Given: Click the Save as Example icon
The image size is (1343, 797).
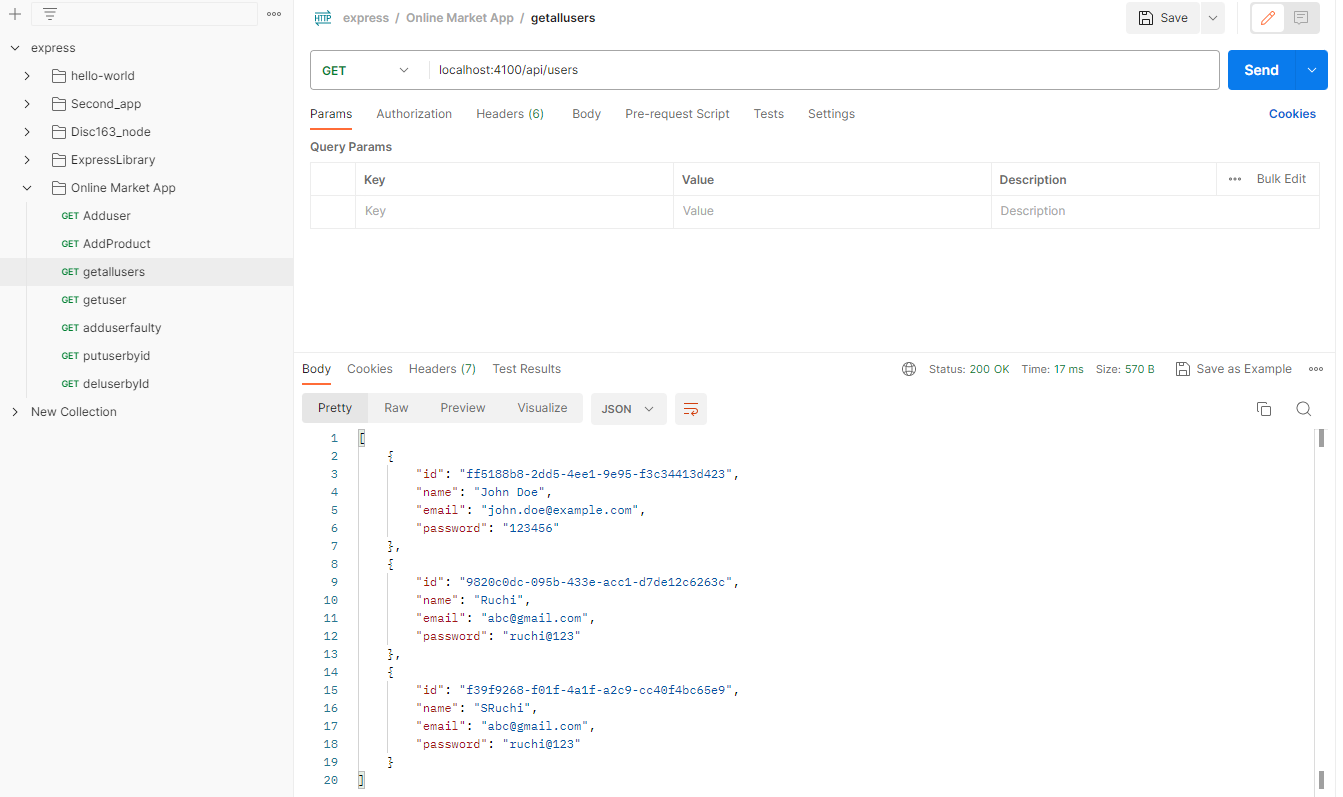Looking at the screenshot, I should pos(1183,368).
